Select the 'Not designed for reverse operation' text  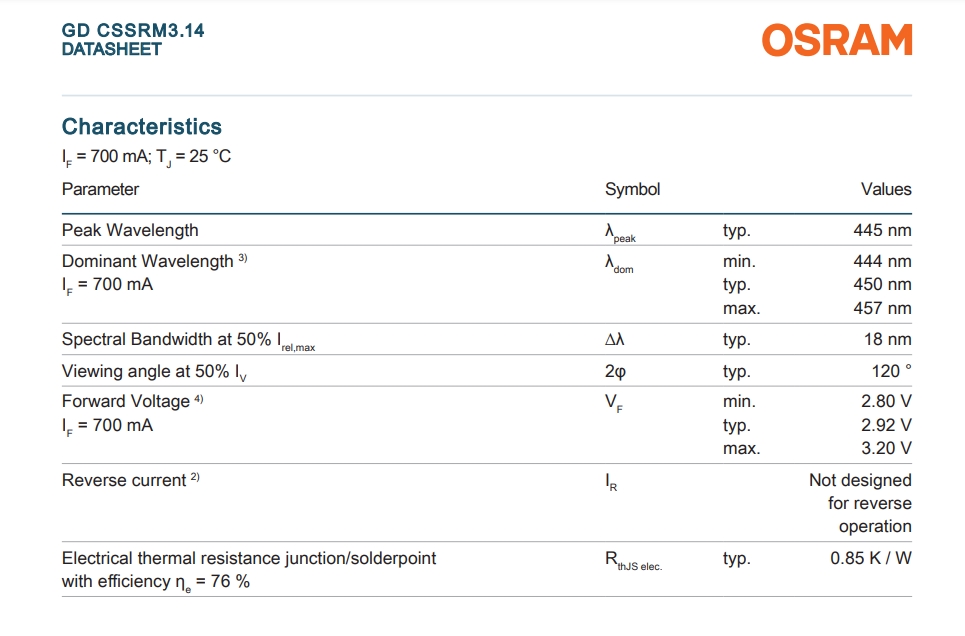[x=861, y=503]
